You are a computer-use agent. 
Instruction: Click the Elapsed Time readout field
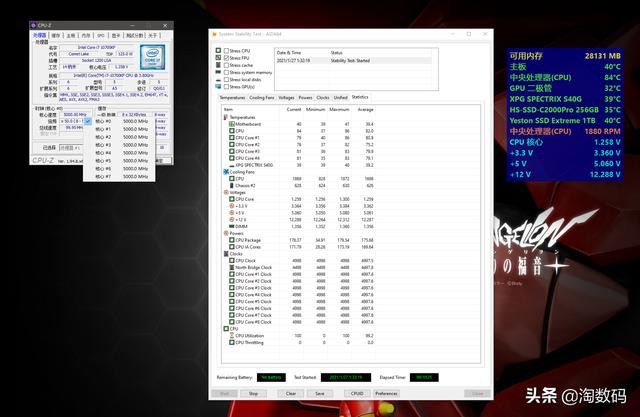click(x=424, y=377)
